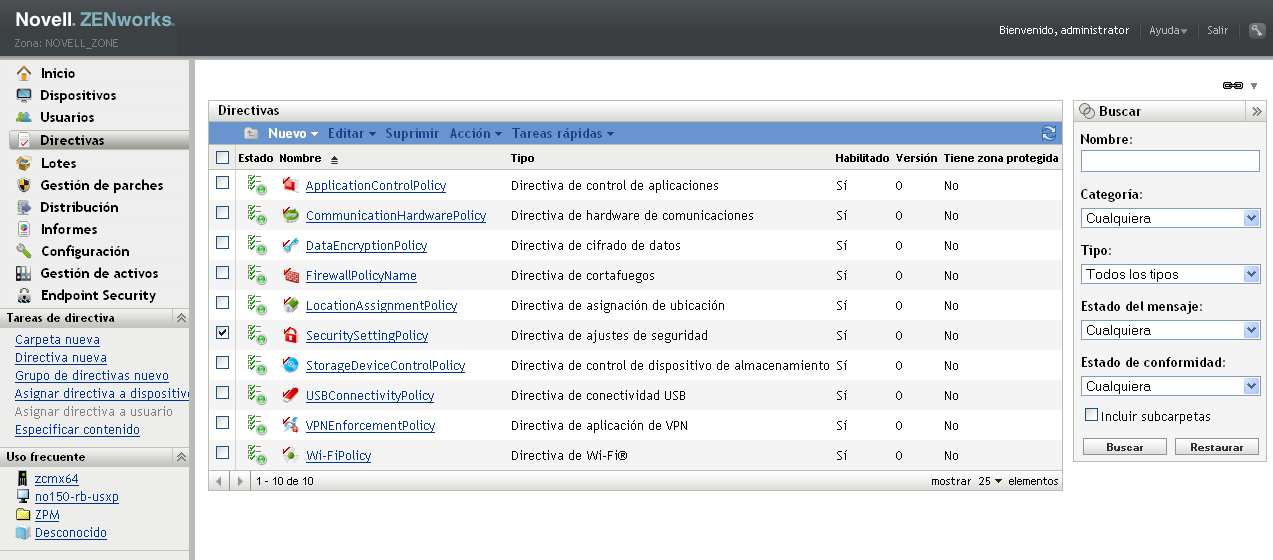Open the Gestión de activos icon

pyautogui.click(x=24, y=273)
